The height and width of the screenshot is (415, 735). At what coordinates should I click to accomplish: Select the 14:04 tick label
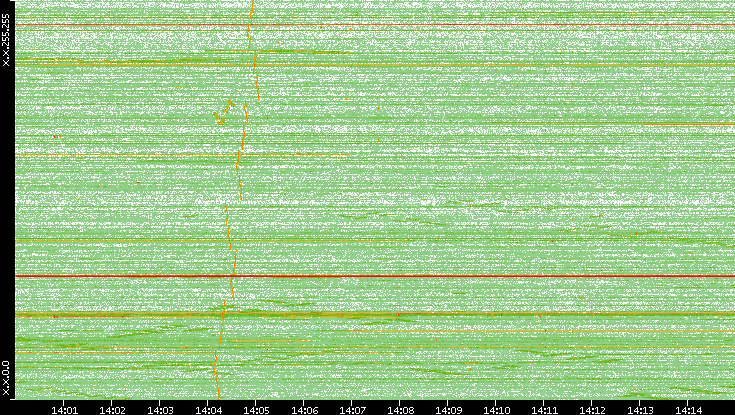(208, 410)
